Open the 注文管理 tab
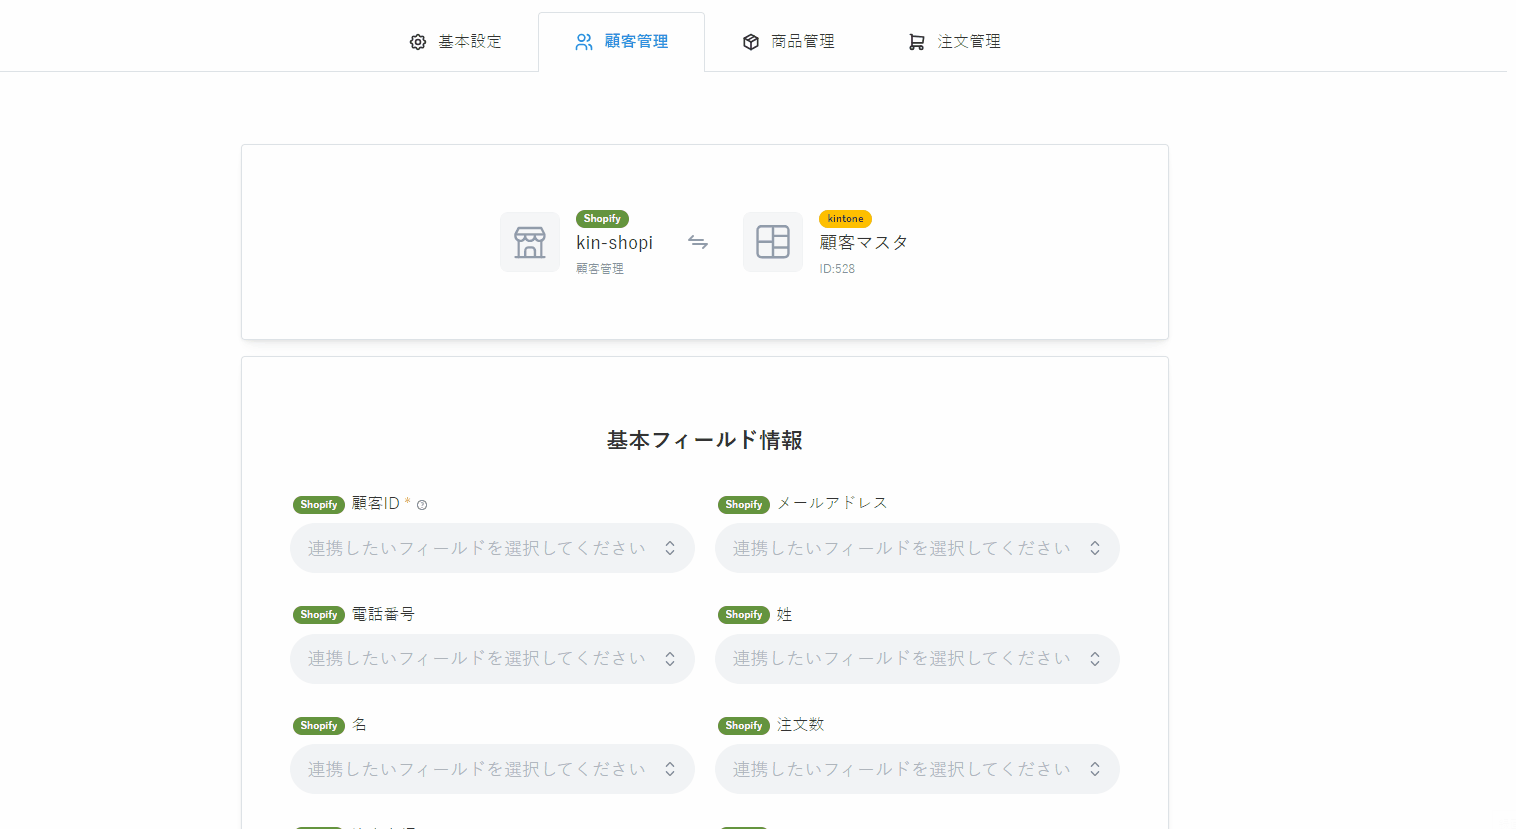Image resolution: width=1516 pixels, height=829 pixels. pos(968,42)
